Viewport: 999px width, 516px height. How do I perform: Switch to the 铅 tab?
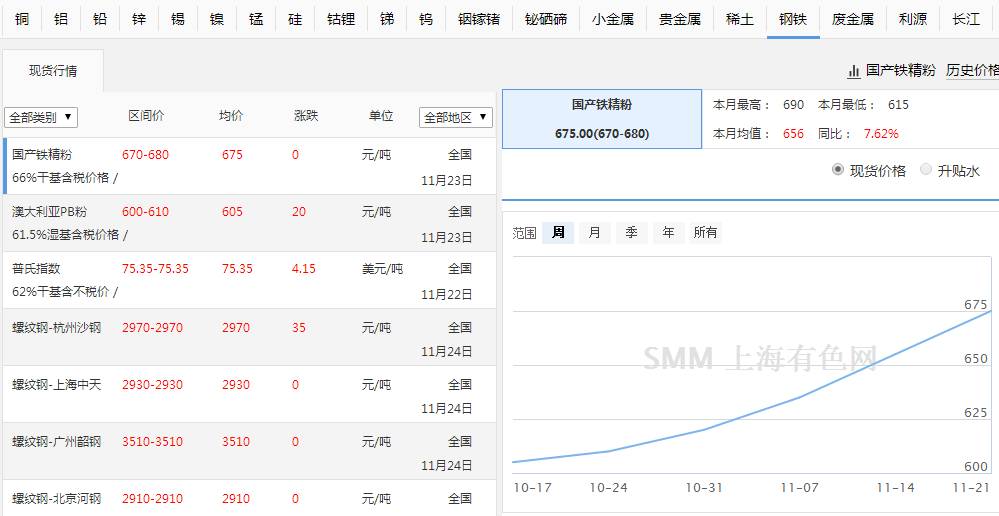pyautogui.click(x=100, y=19)
